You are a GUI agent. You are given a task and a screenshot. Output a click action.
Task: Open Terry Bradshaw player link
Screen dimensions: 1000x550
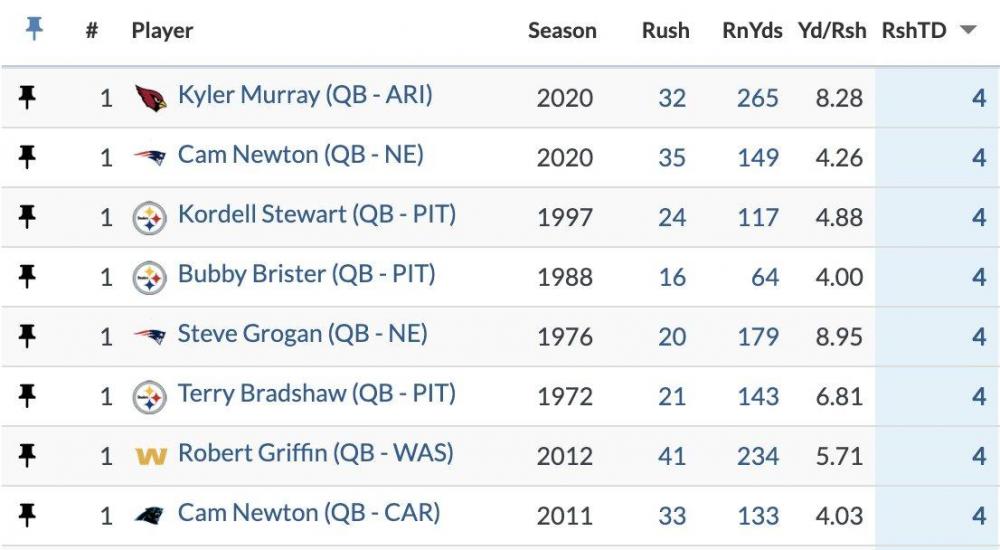coord(316,395)
